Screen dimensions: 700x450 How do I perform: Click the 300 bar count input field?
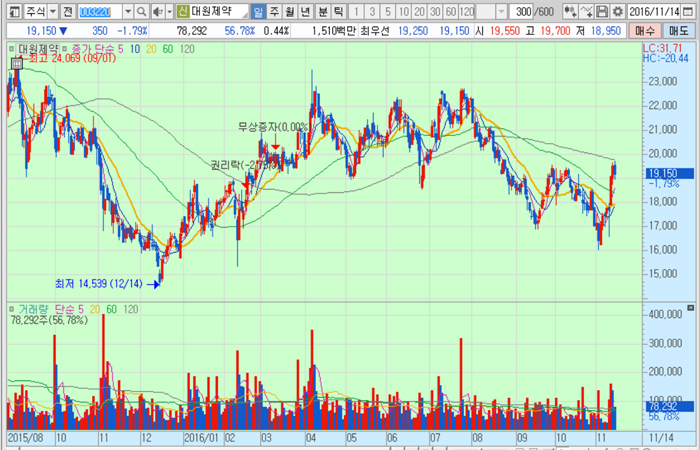[x=521, y=11]
